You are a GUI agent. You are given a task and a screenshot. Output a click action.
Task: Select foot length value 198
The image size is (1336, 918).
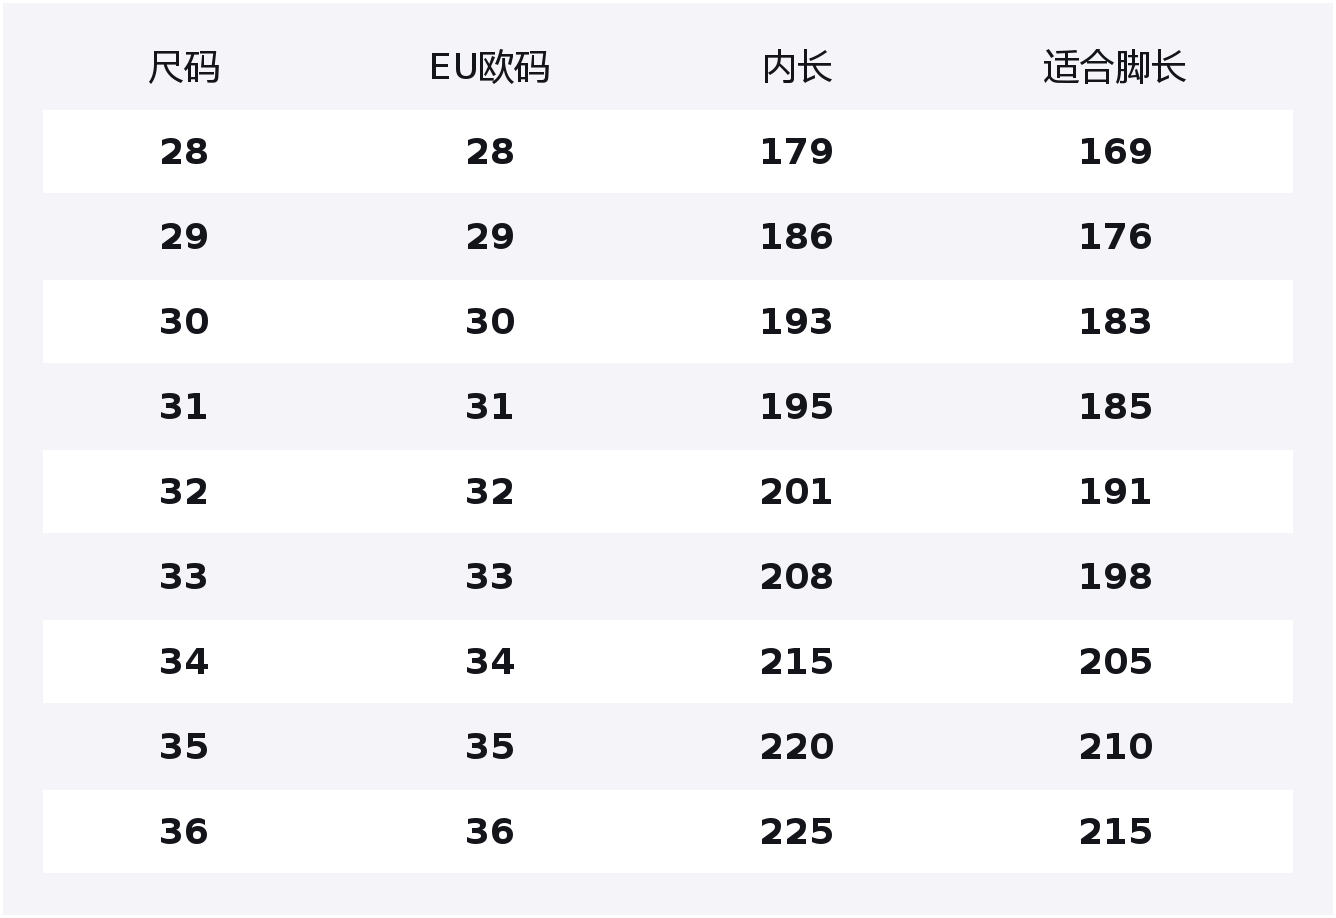(x=1115, y=577)
